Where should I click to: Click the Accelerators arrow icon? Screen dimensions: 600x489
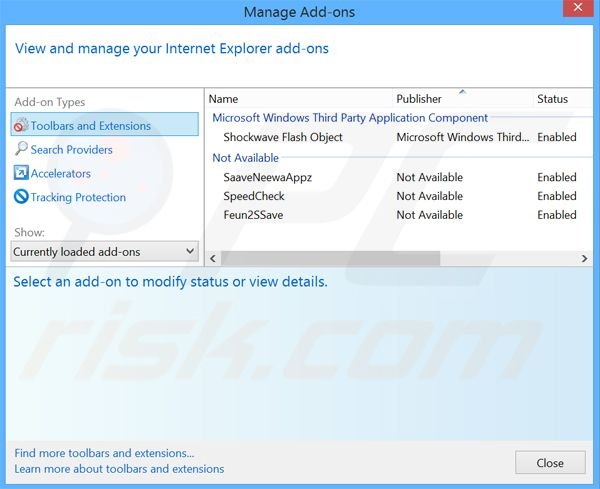(21, 173)
